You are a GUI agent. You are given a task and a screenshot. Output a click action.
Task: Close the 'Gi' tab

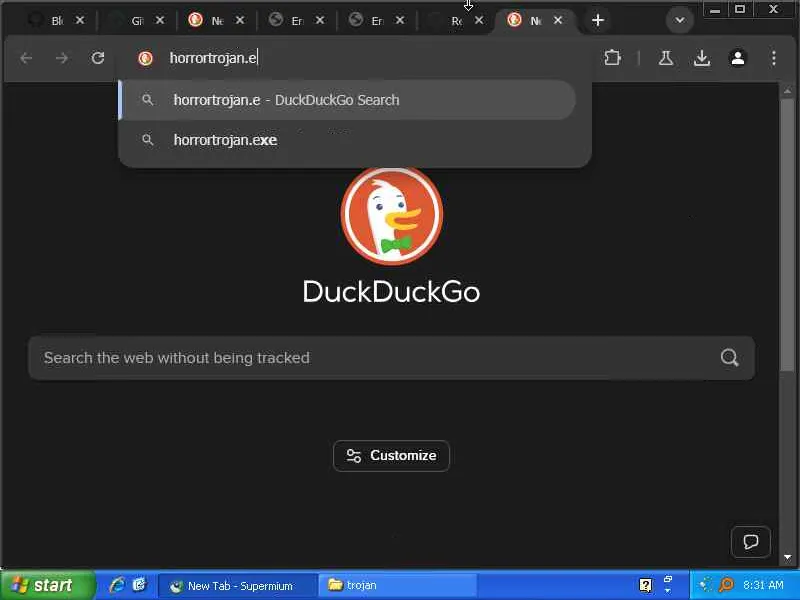tap(160, 20)
